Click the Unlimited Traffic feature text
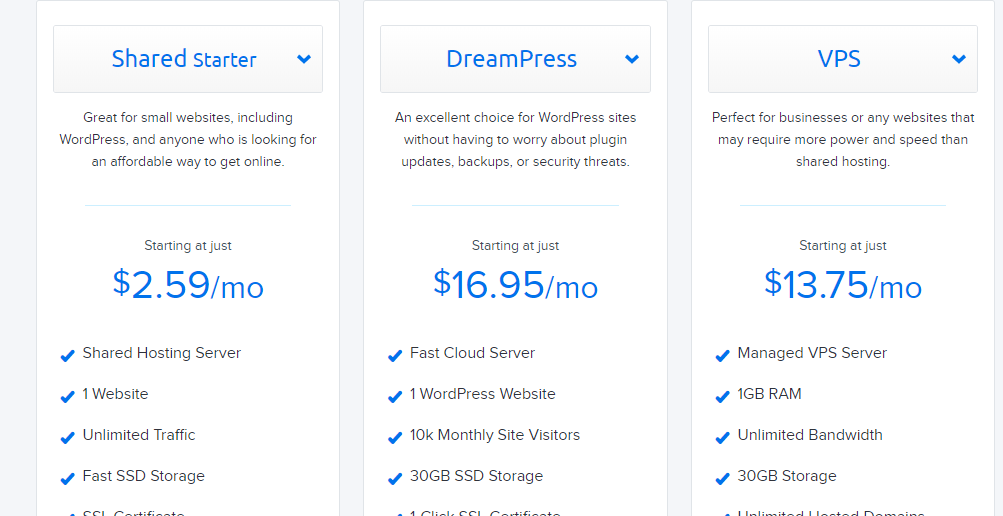 139,435
